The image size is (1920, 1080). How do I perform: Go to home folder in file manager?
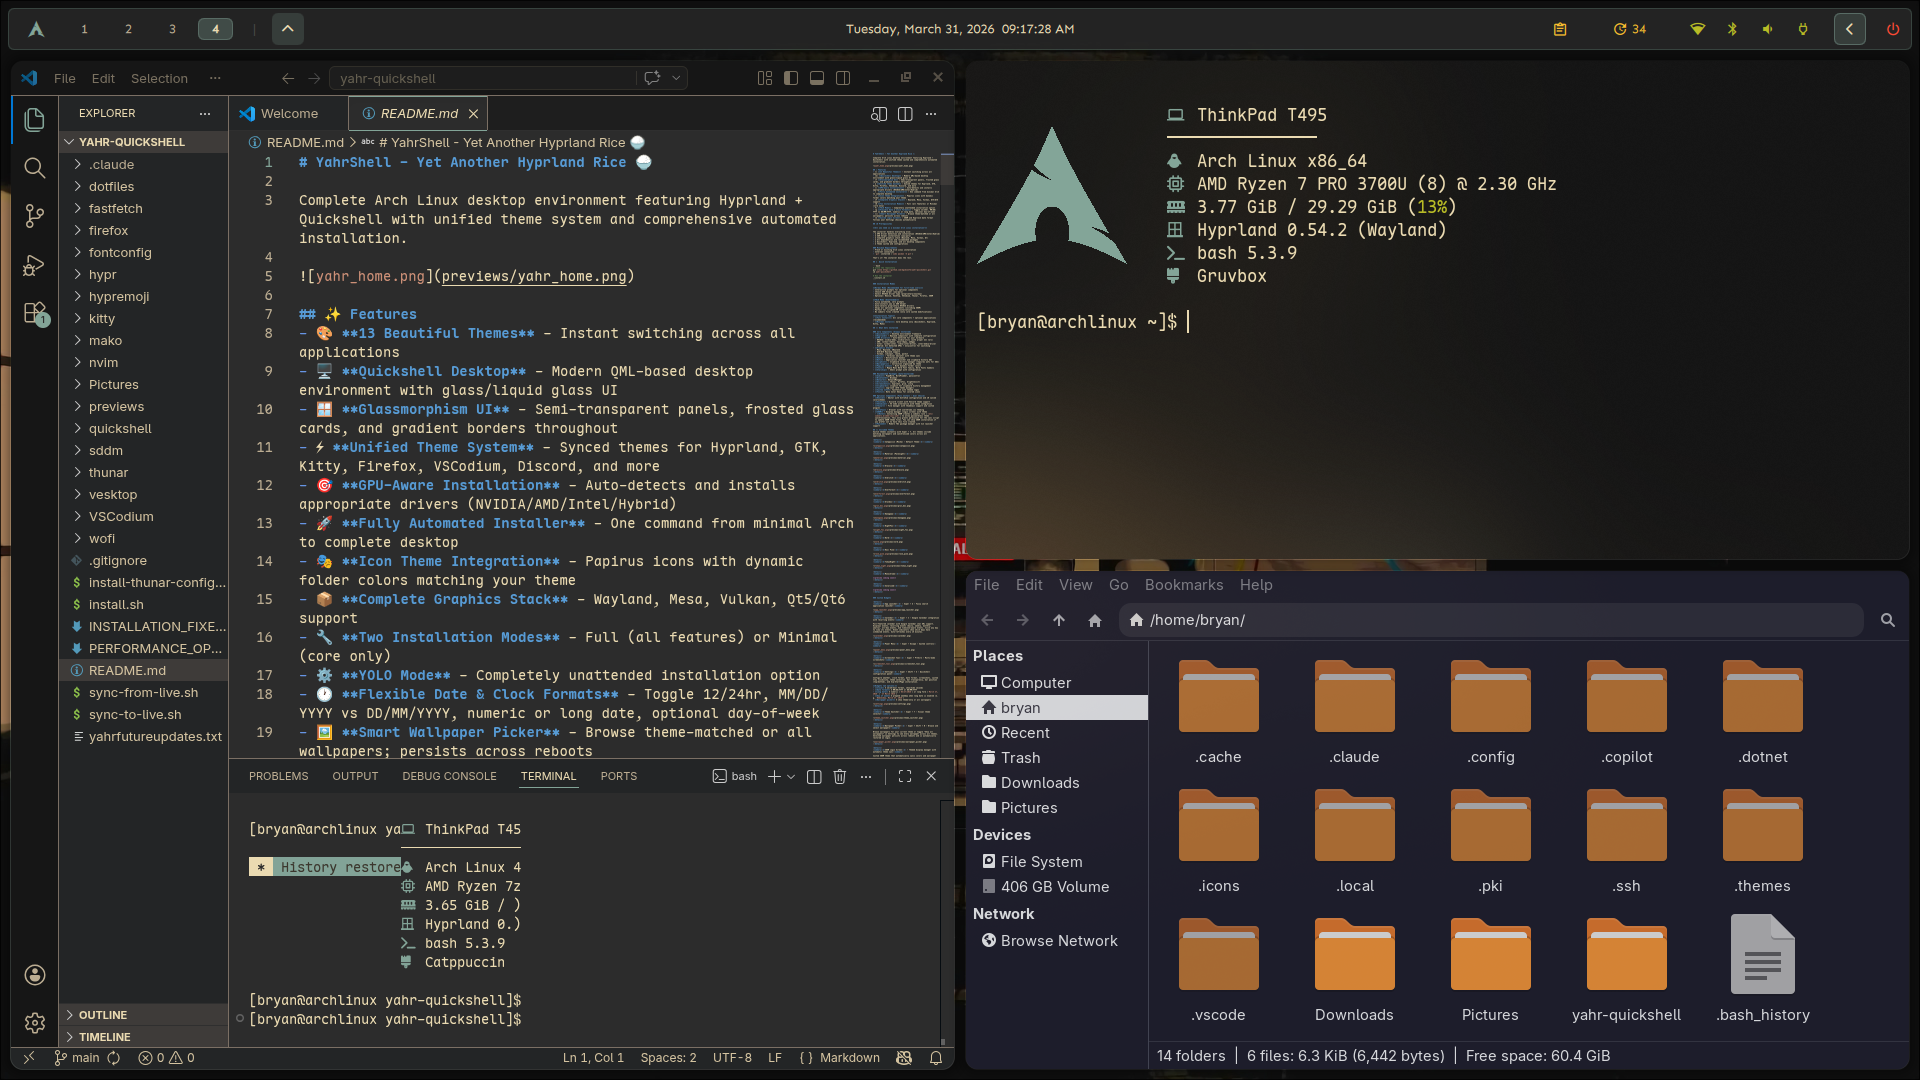(1095, 620)
